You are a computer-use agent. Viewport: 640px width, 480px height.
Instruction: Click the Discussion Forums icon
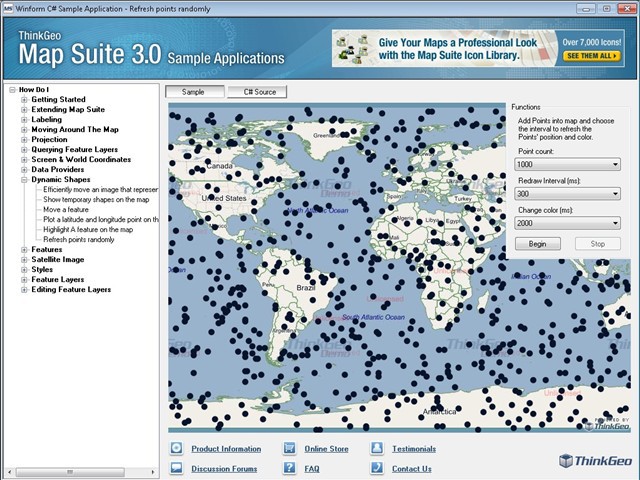point(176,468)
